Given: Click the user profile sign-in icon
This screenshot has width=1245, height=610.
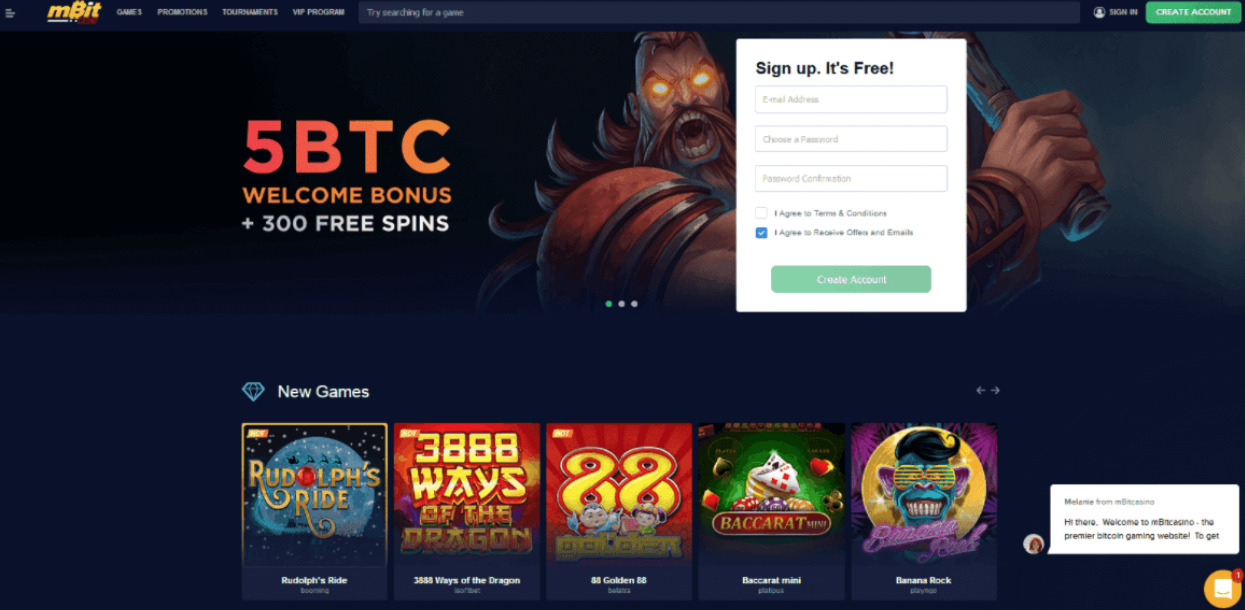Looking at the screenshot, I should pos(1099,12).
